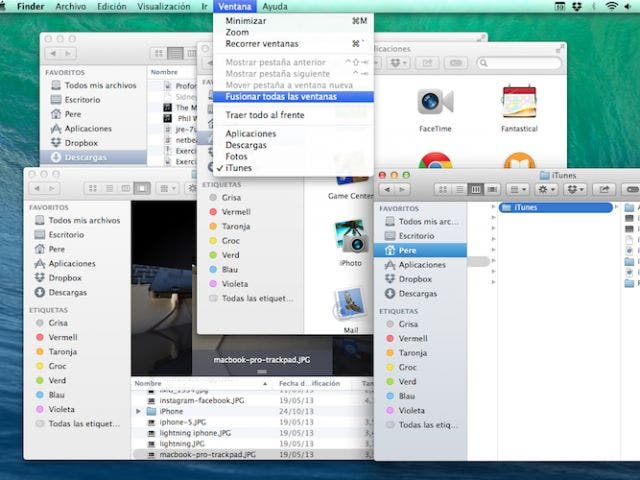This screenshot has width=640, height=480.
Task: Switch iTunes window to list view
Action: 459,188
